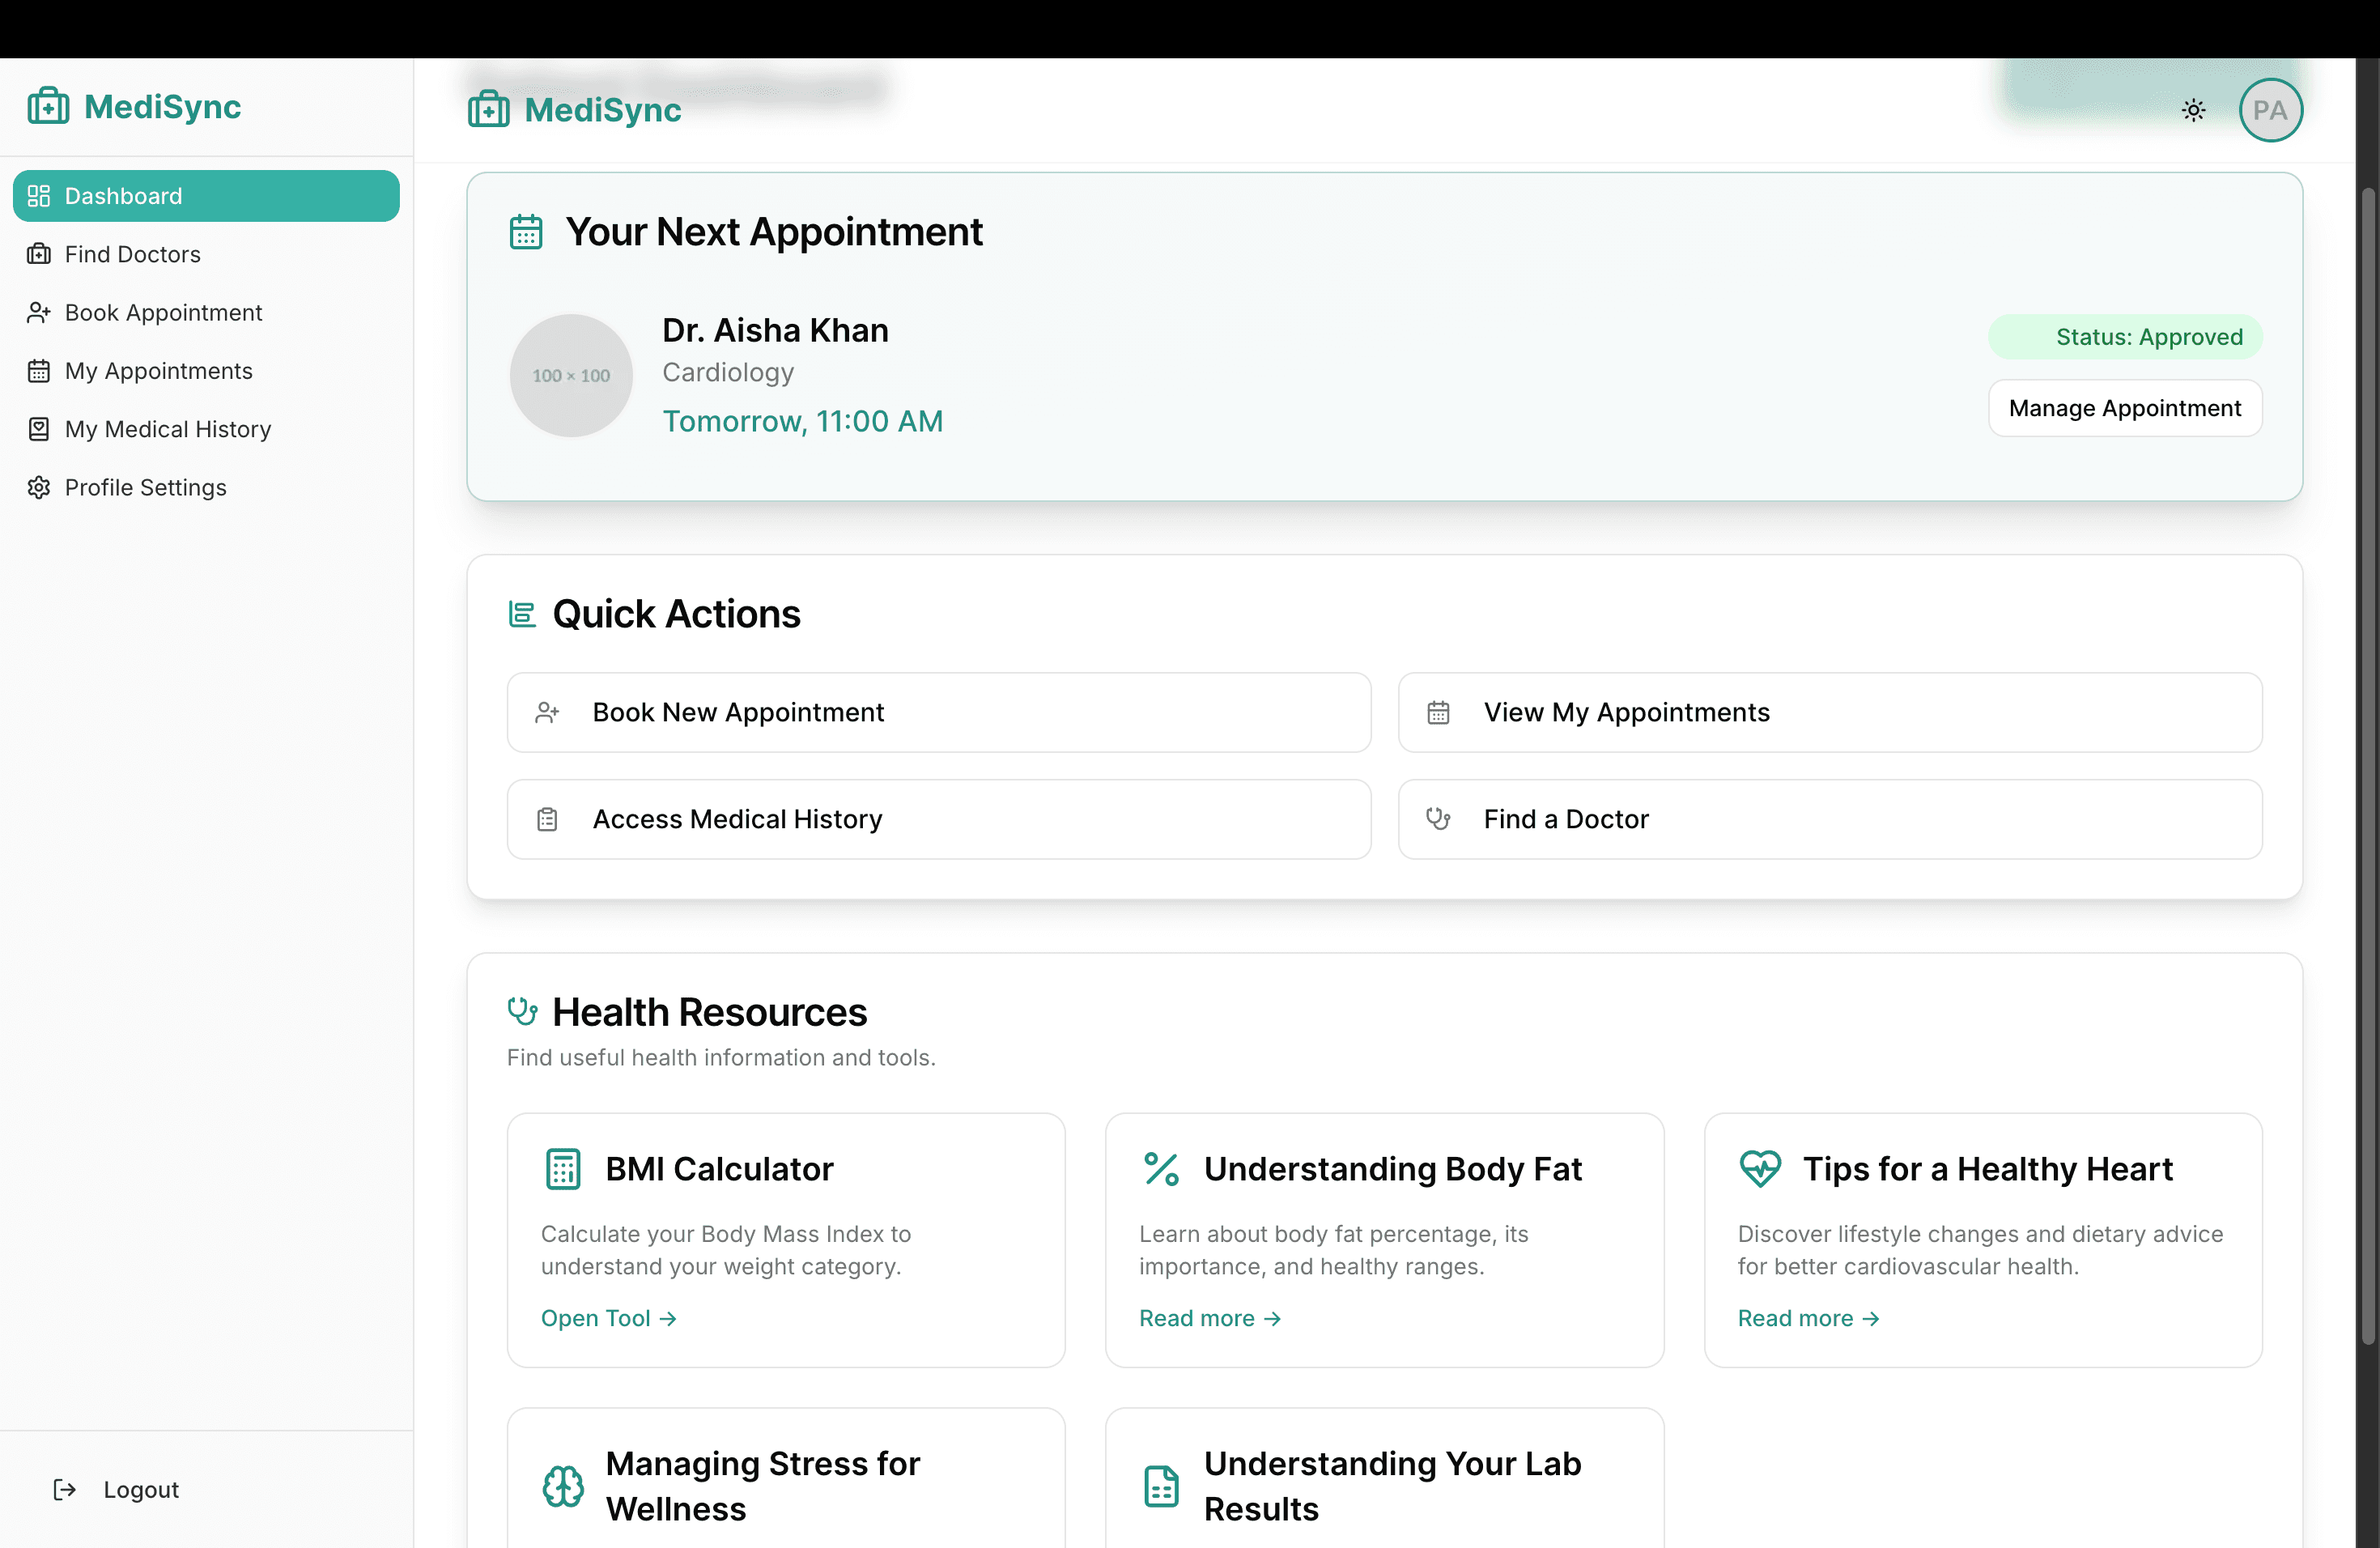Click the Your Next Appointment calendar icon
The image size is (2380, 1548).
tap(526, 232)
